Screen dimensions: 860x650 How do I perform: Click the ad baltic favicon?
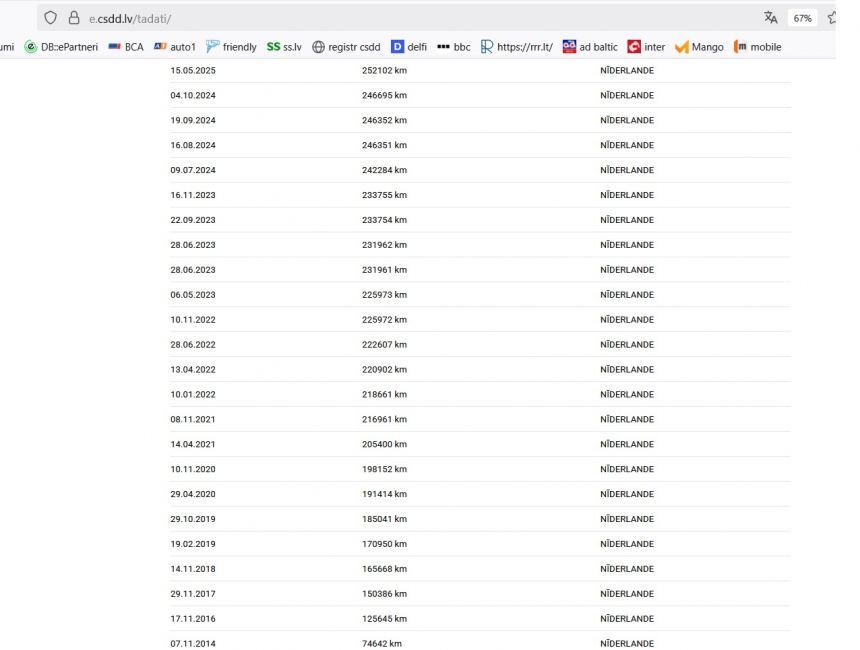(569, 47)
